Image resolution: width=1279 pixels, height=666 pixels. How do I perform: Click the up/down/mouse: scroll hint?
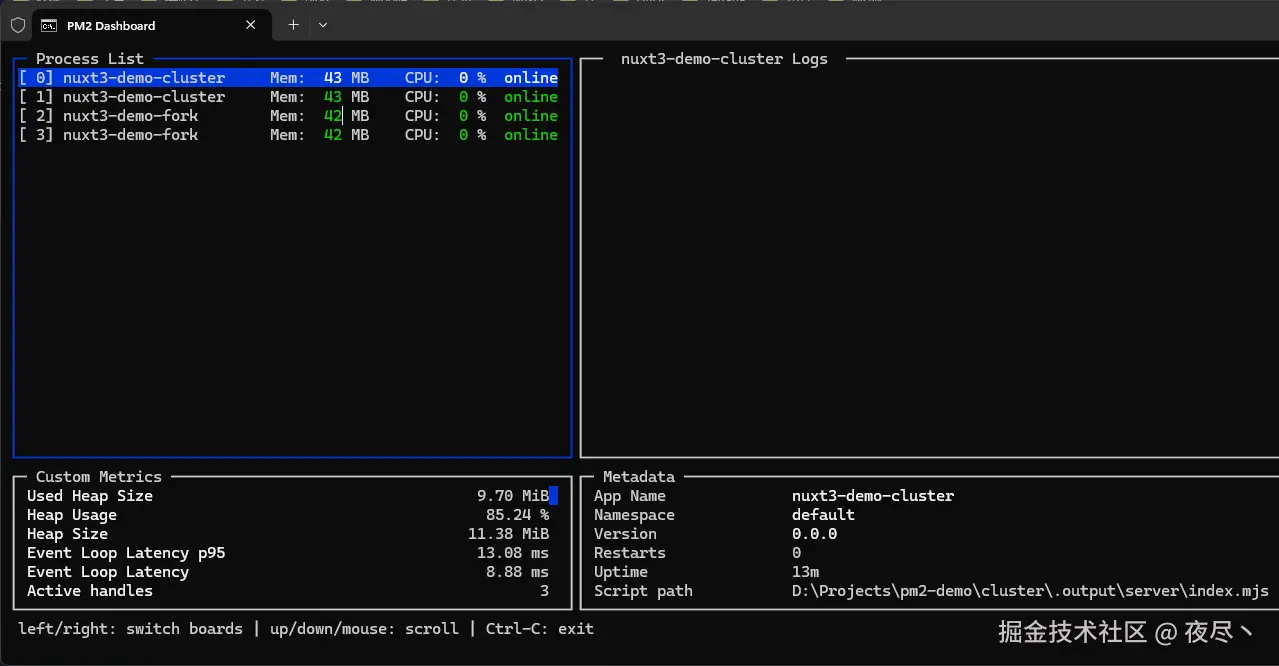coord(364,629)
